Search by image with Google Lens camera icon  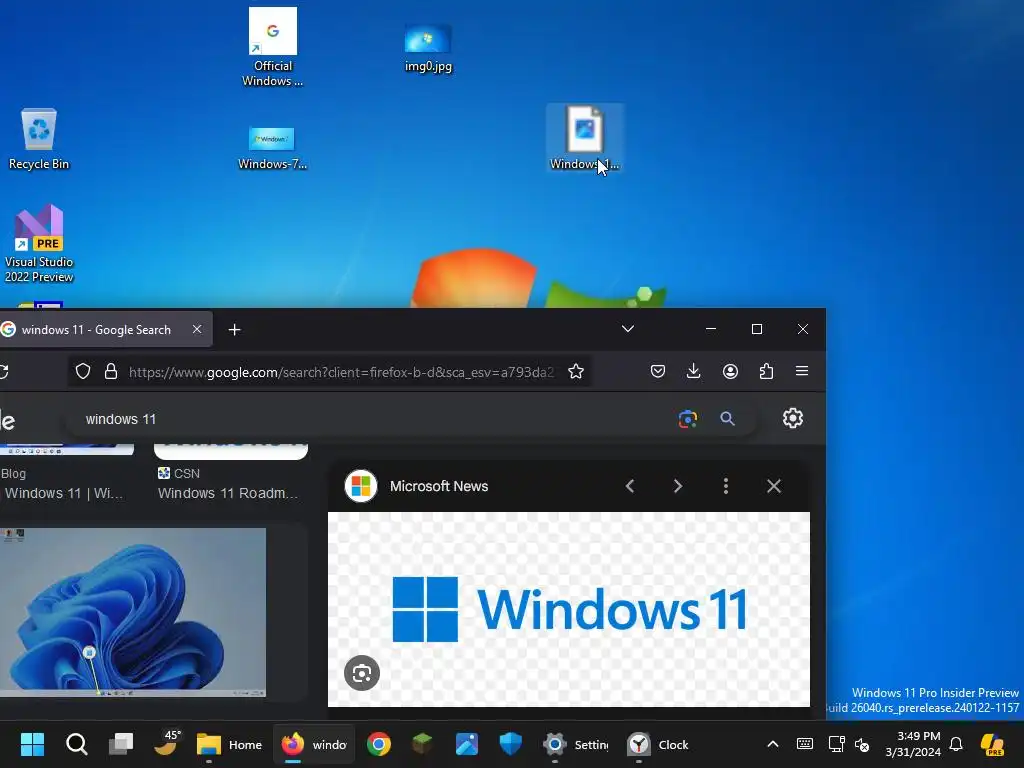[688, 419]
